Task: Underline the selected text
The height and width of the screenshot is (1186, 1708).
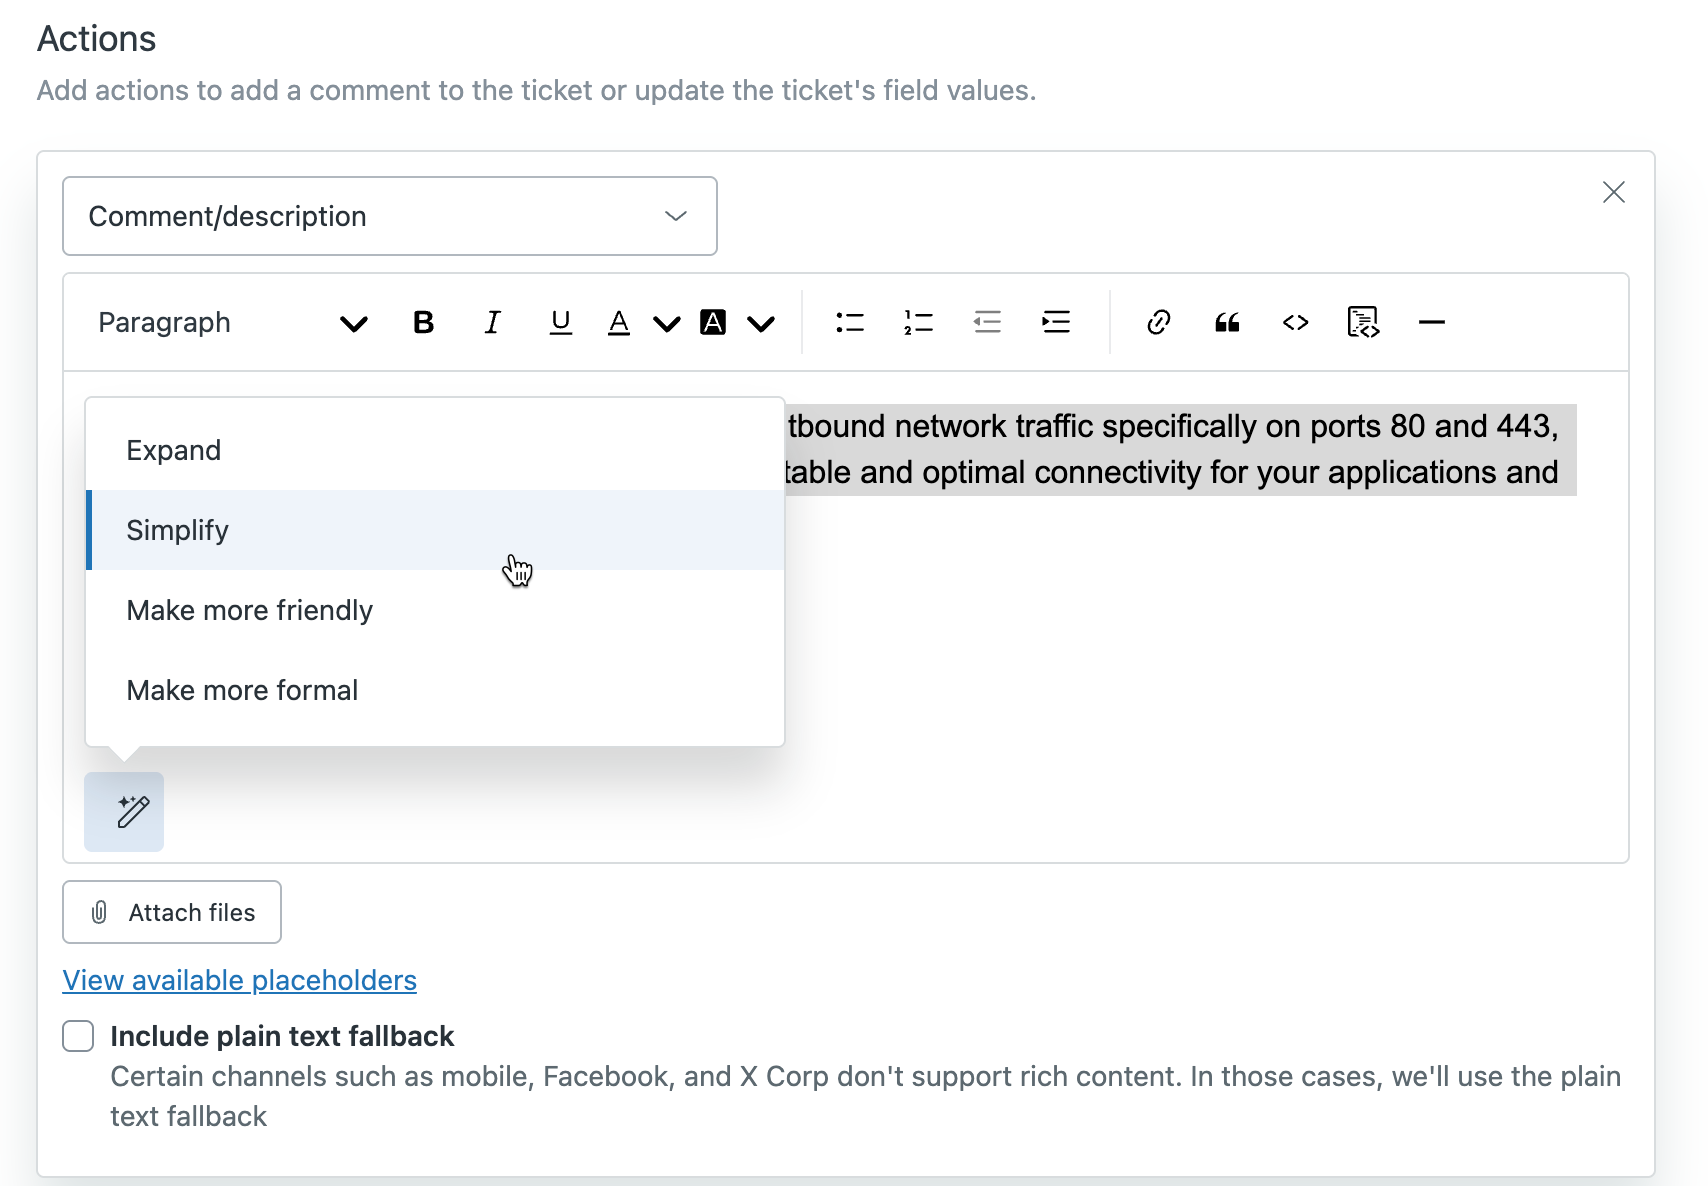Action: click(x=561, y=322)
